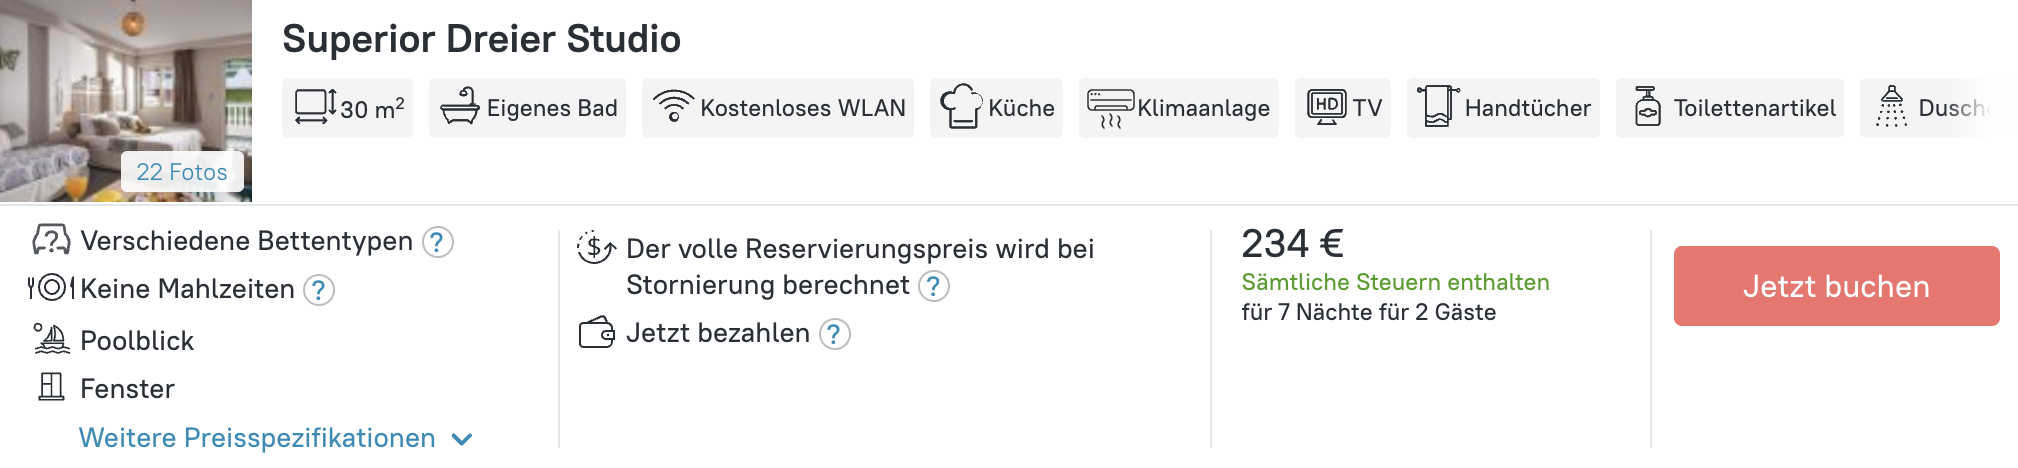Open help for Keine Mahlzeiten
Screen dimensions: 2018x468
coord(319,290)
